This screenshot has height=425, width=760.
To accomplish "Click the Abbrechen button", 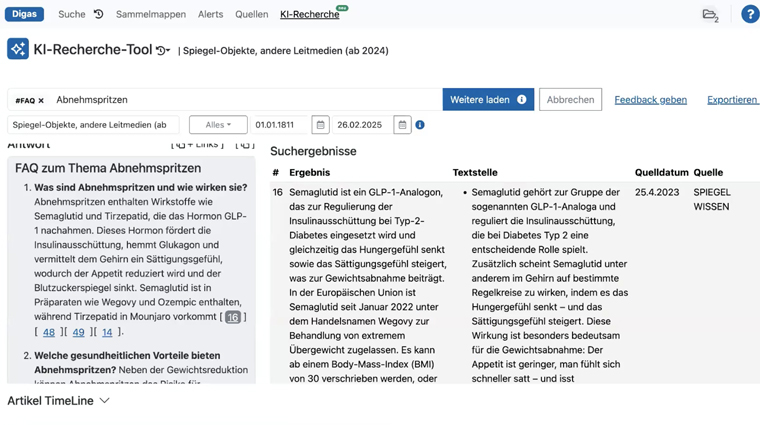I will coord(570,99).
